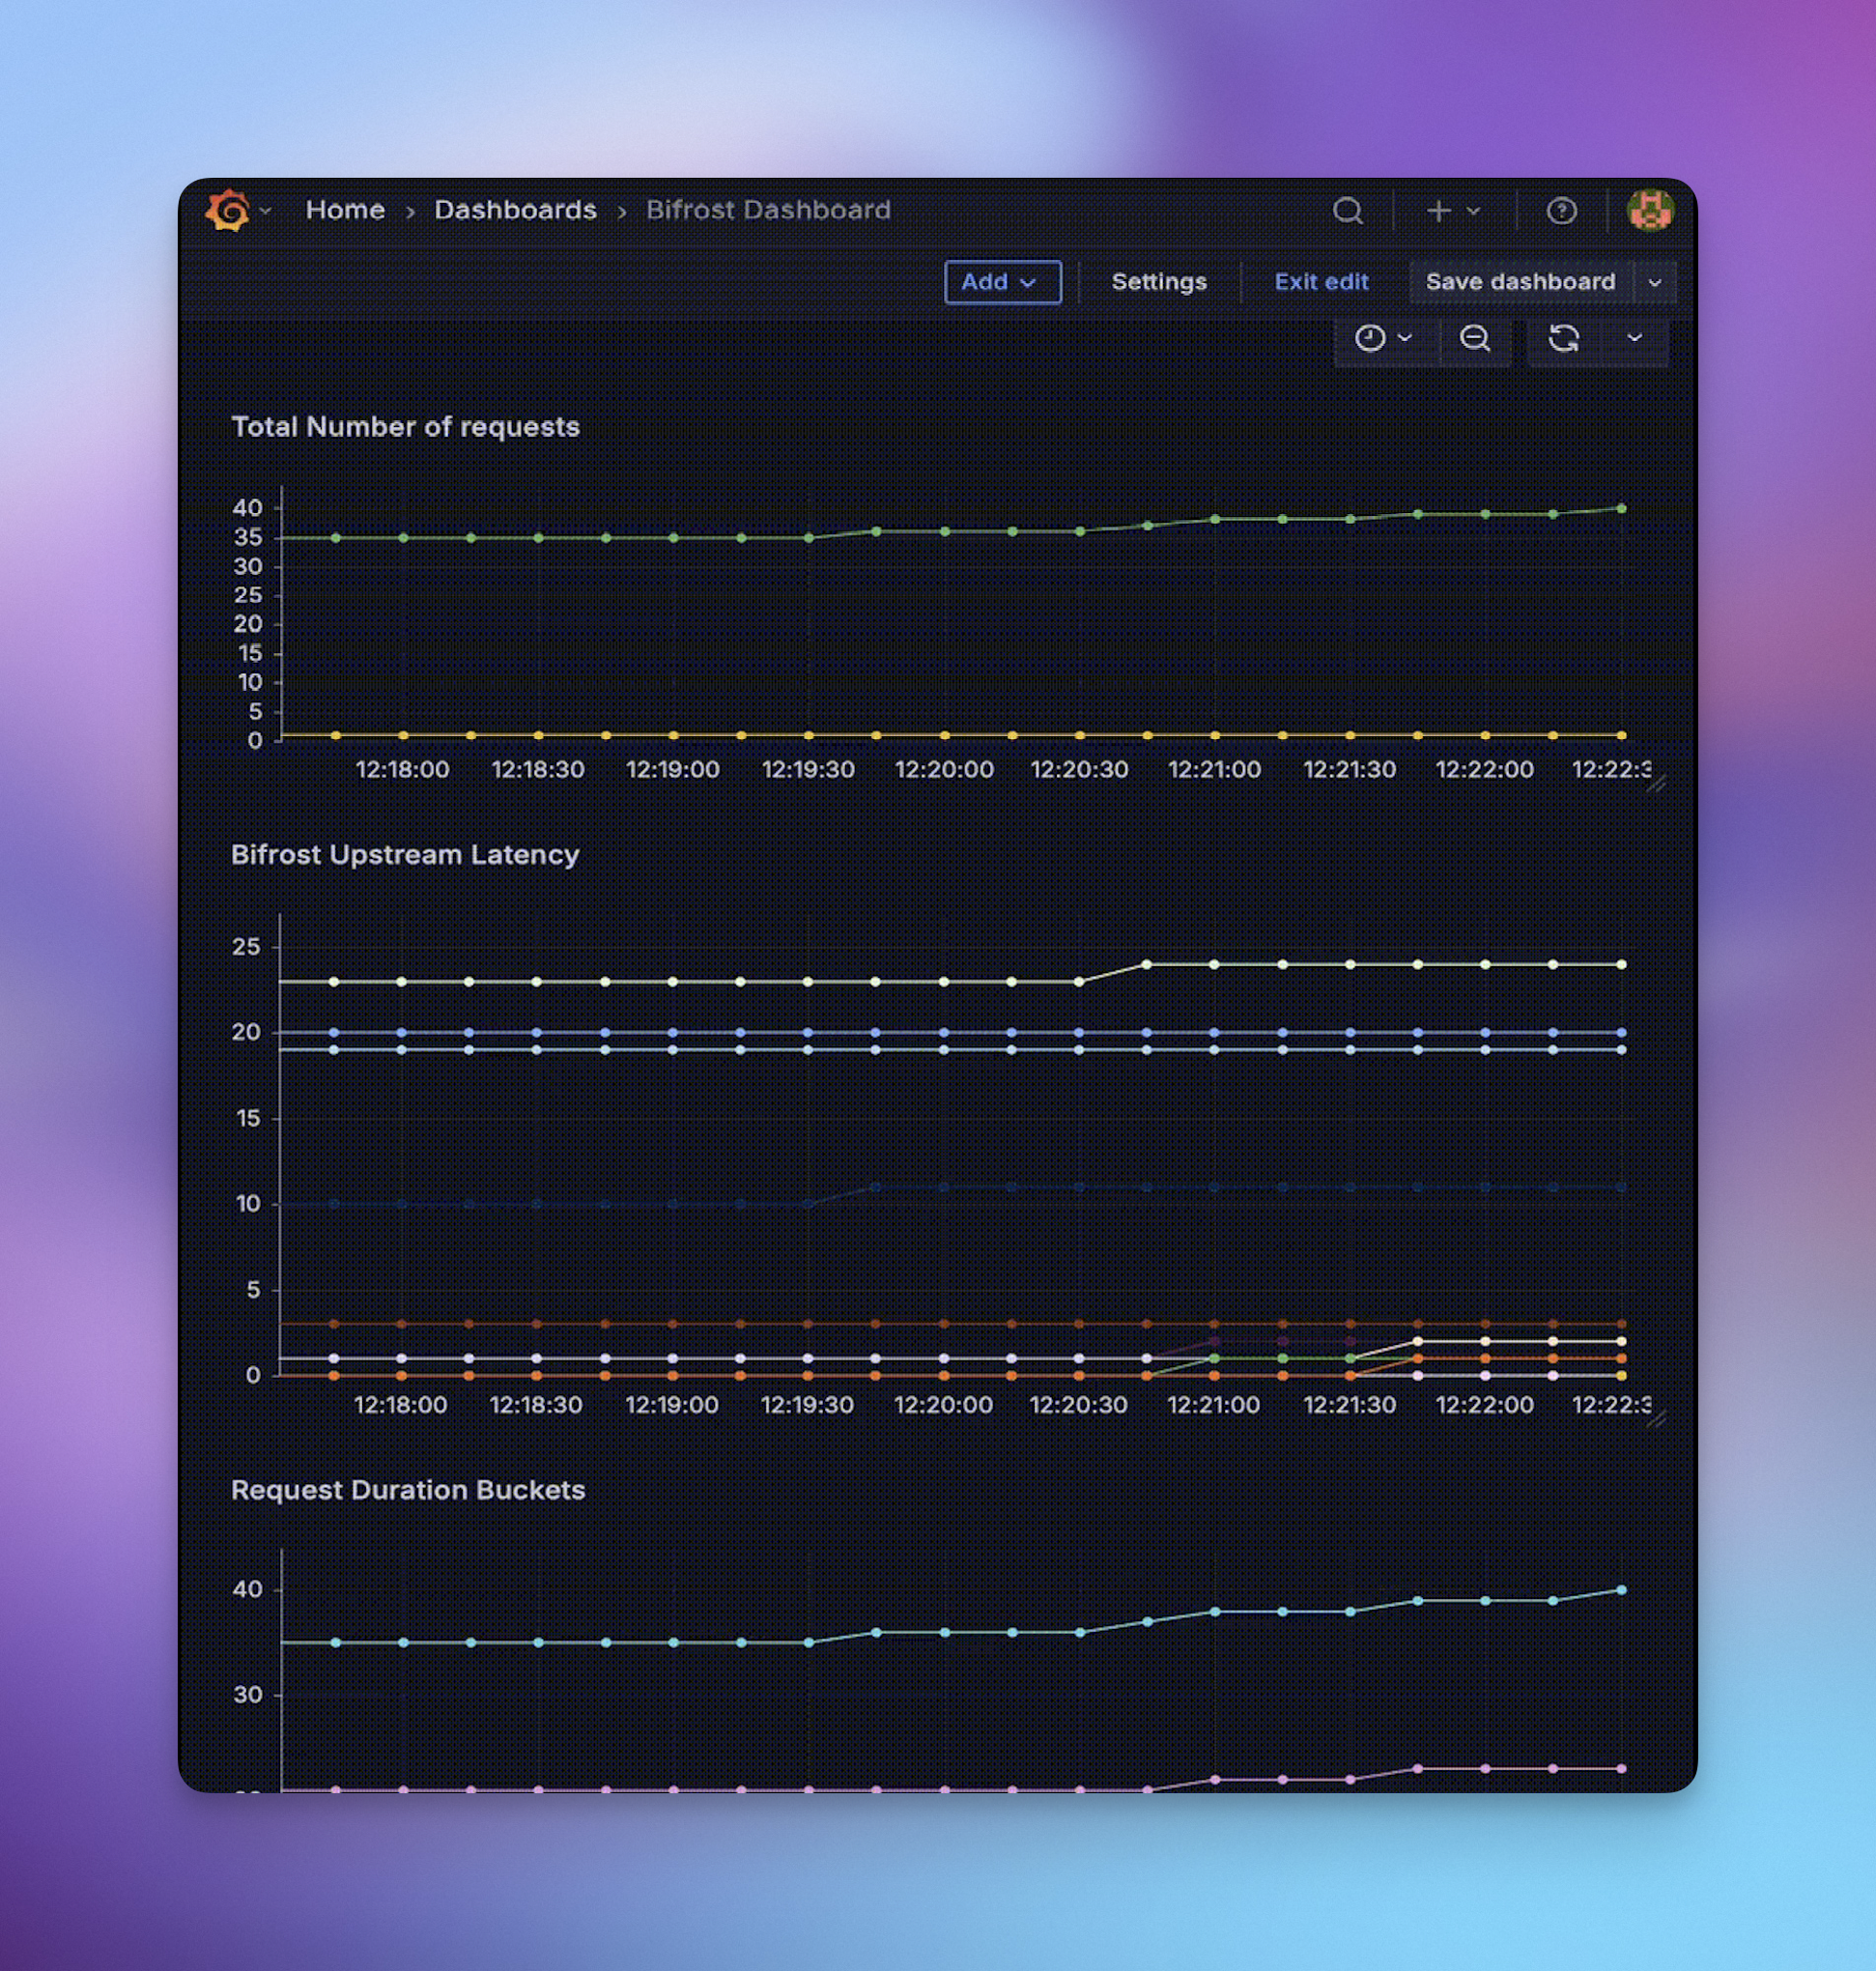Screen dimensions: 1876x1971
Task: Click the Bifrost Upstream Latency panel title
Action: [405, 855]
